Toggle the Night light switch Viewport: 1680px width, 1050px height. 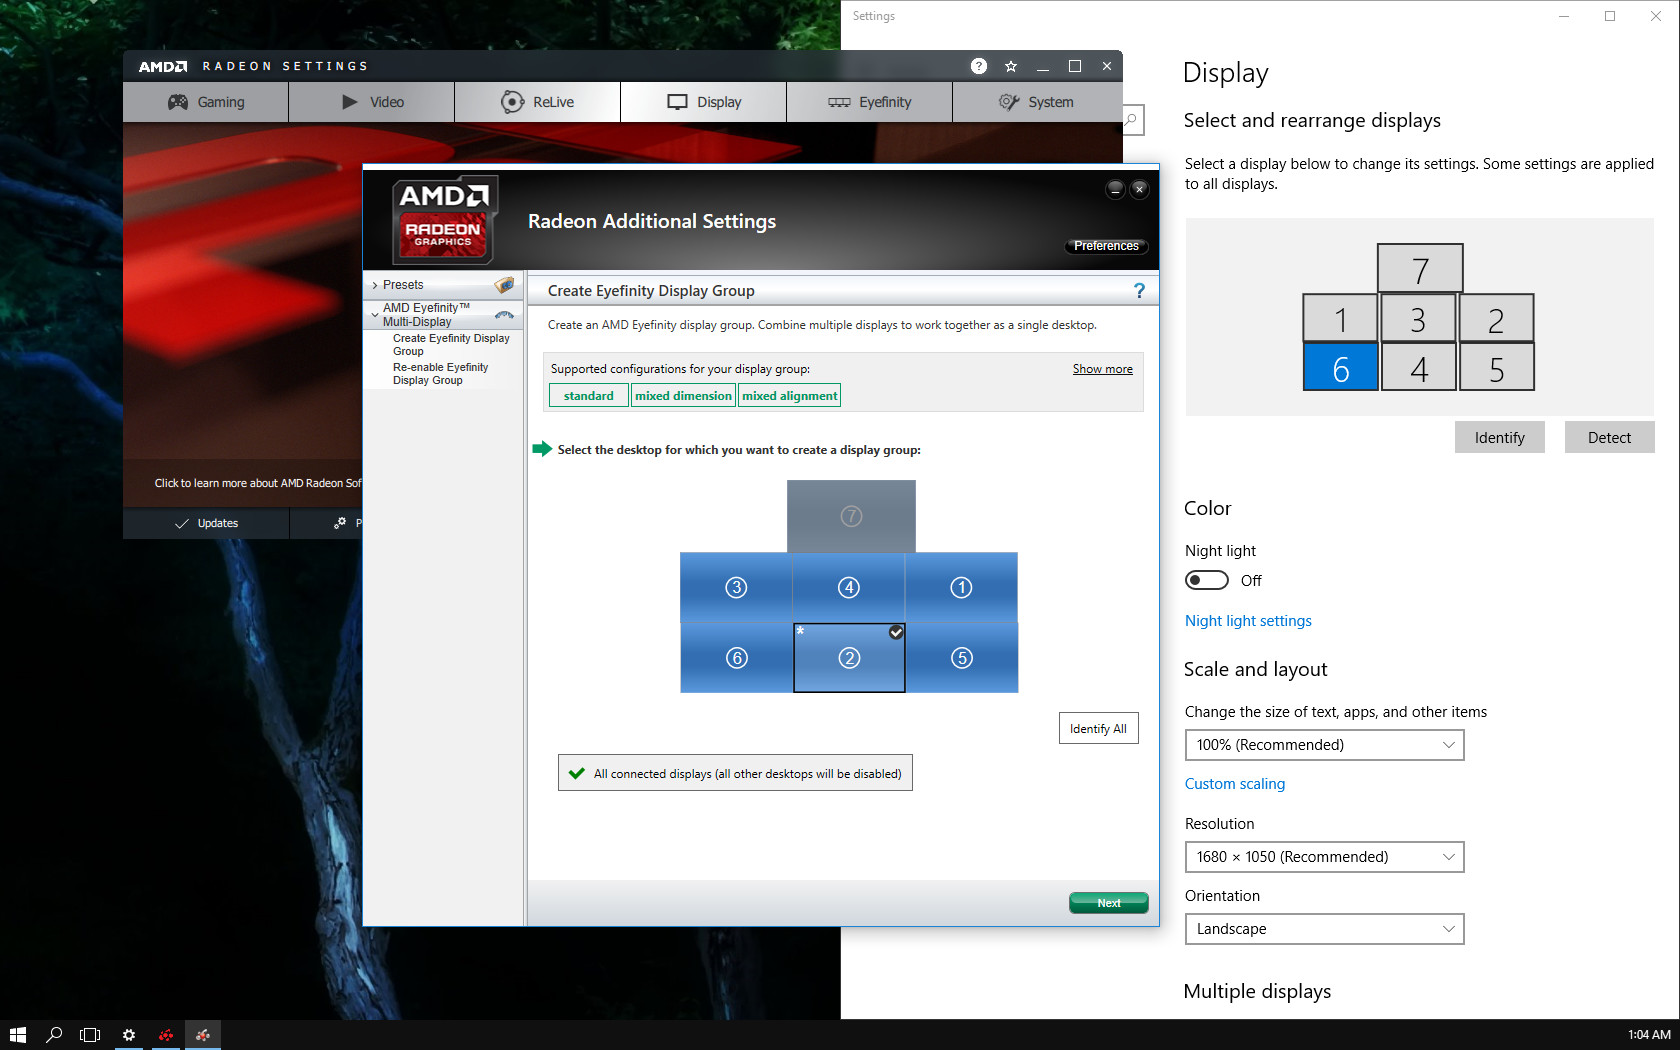pos(1206,581)
